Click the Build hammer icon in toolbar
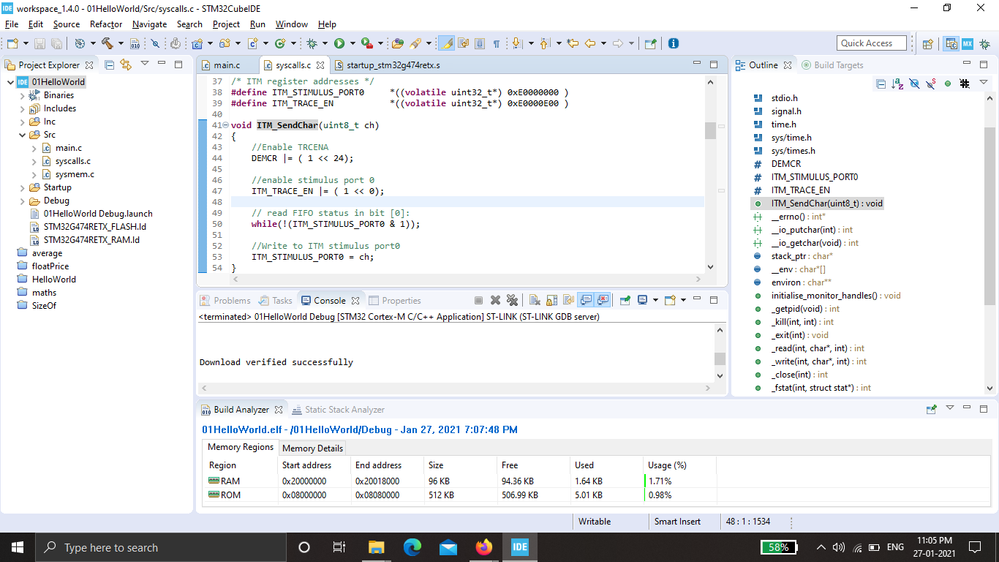Screen dimensions: 999x562 tap(106, 43)
